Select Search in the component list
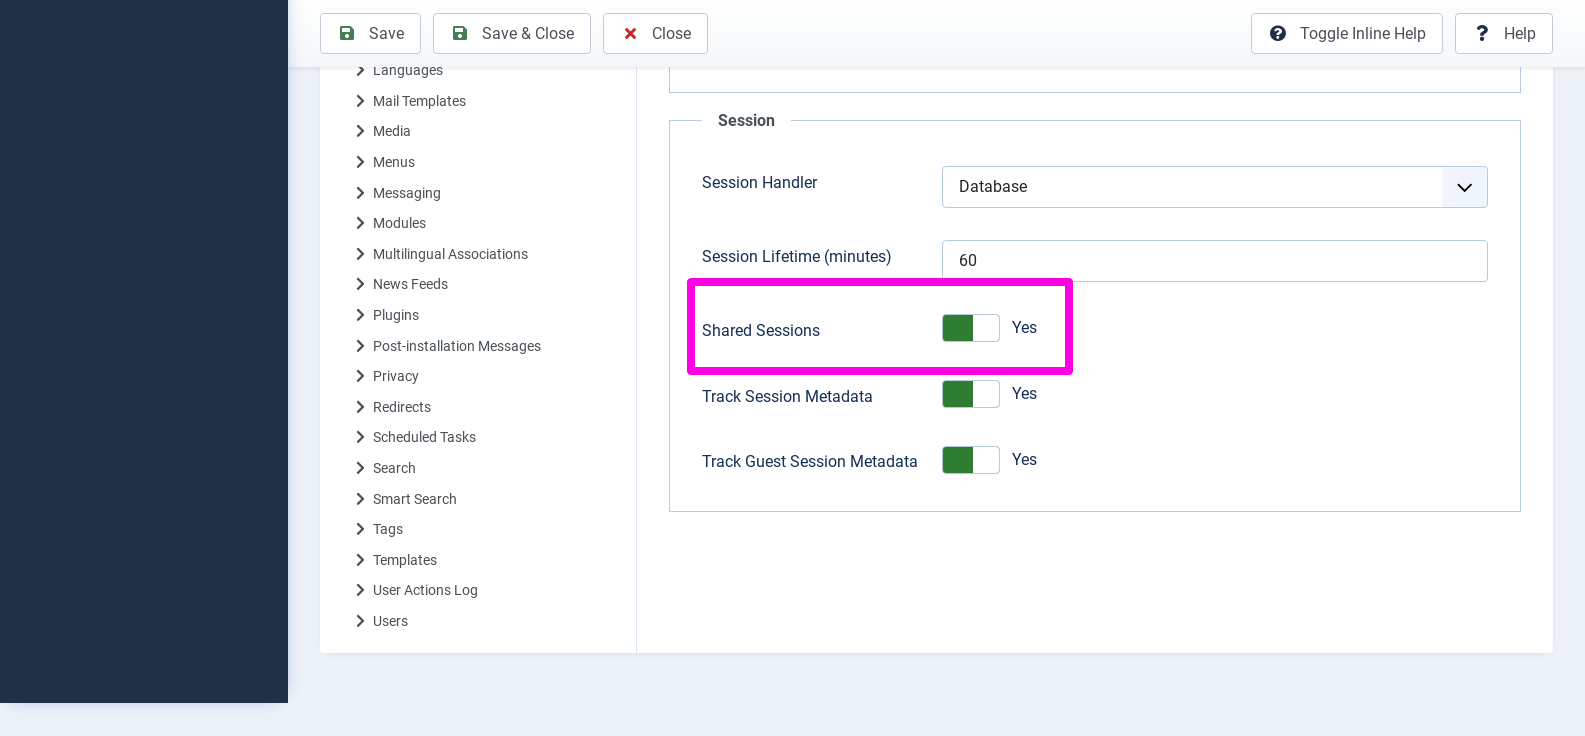Screen dimensions: 1585x736 394,468
